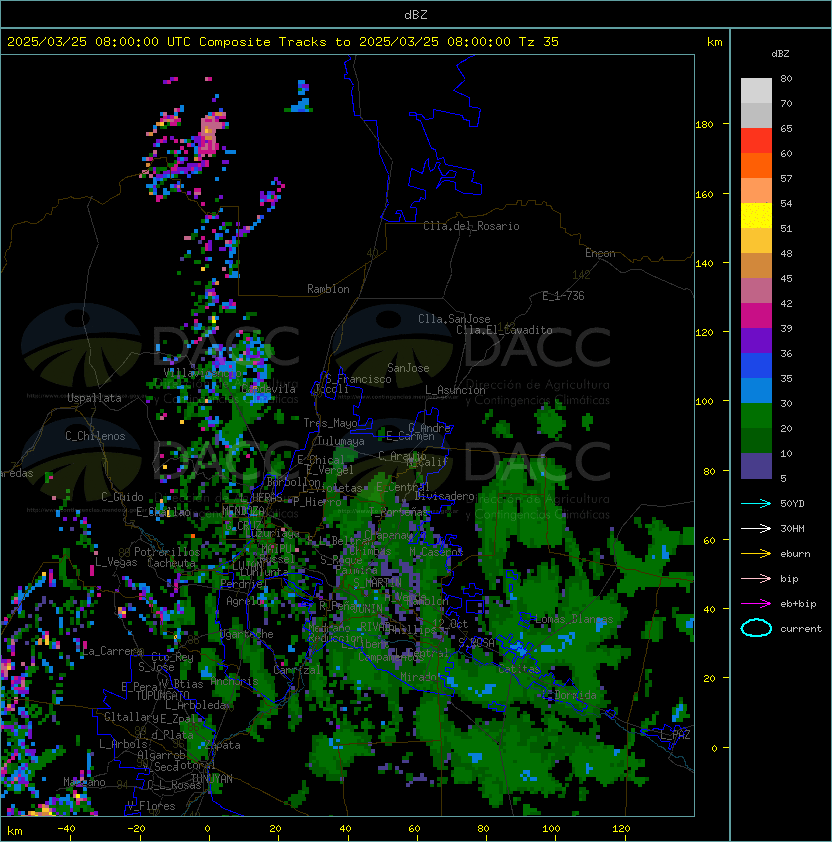Click the 'Cacheuta' map label
This screenshot has width=832, height=842.
pyautogui.click(x=171, y=563)
